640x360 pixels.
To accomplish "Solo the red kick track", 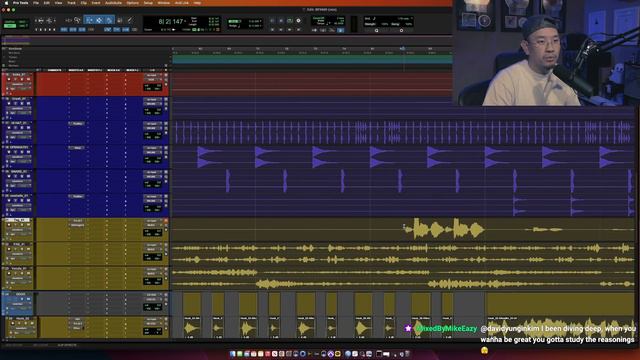I will (22, 79).
